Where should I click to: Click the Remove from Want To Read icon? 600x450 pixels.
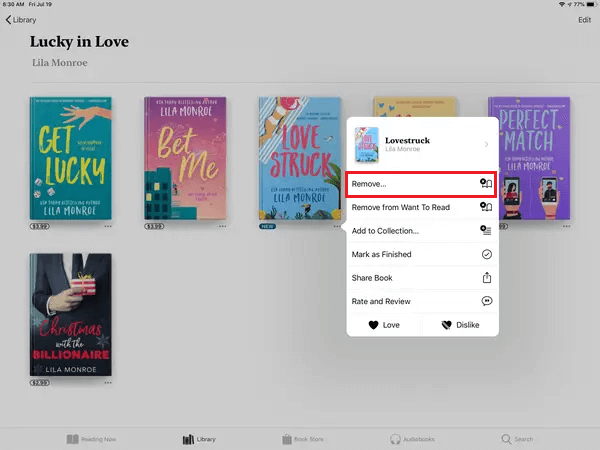pos(487,207)
